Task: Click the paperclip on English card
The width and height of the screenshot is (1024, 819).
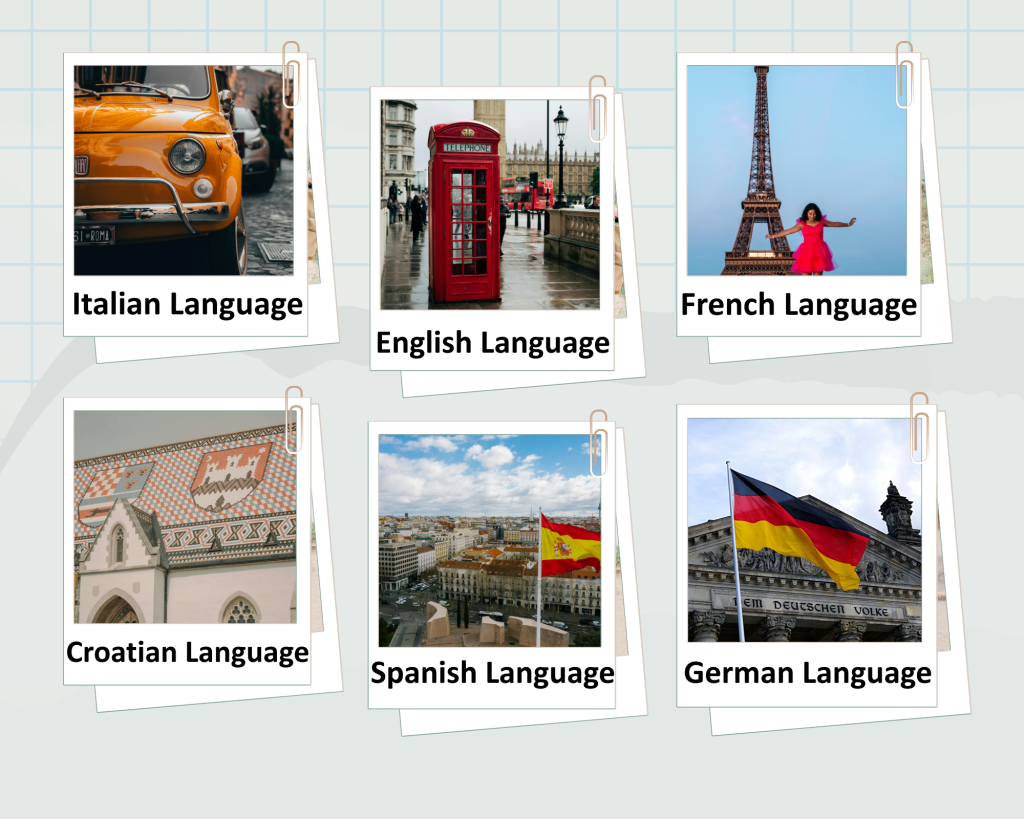Action: pos(598,108)
